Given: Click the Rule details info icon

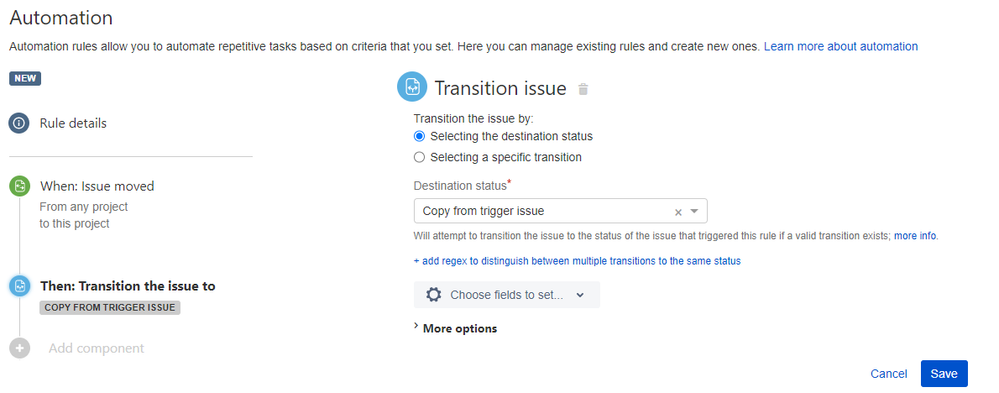Looking at the screenshot, I should [x=19, y=123].
